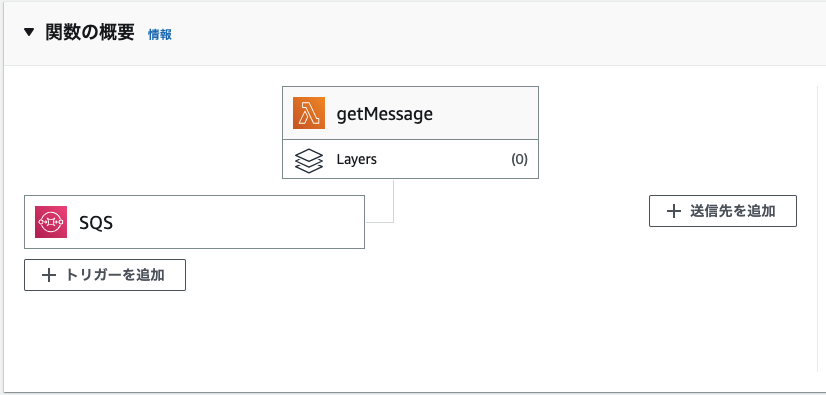Click the 関数の概要 heading text

[90, 33]
